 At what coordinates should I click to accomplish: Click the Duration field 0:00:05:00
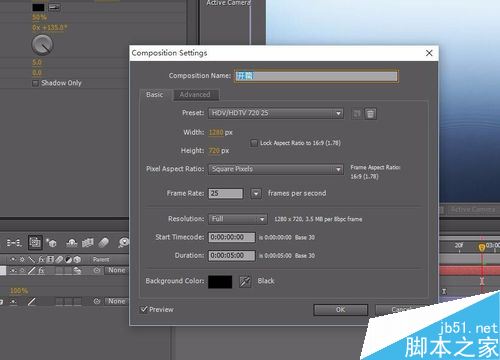[x=232, y=256]
